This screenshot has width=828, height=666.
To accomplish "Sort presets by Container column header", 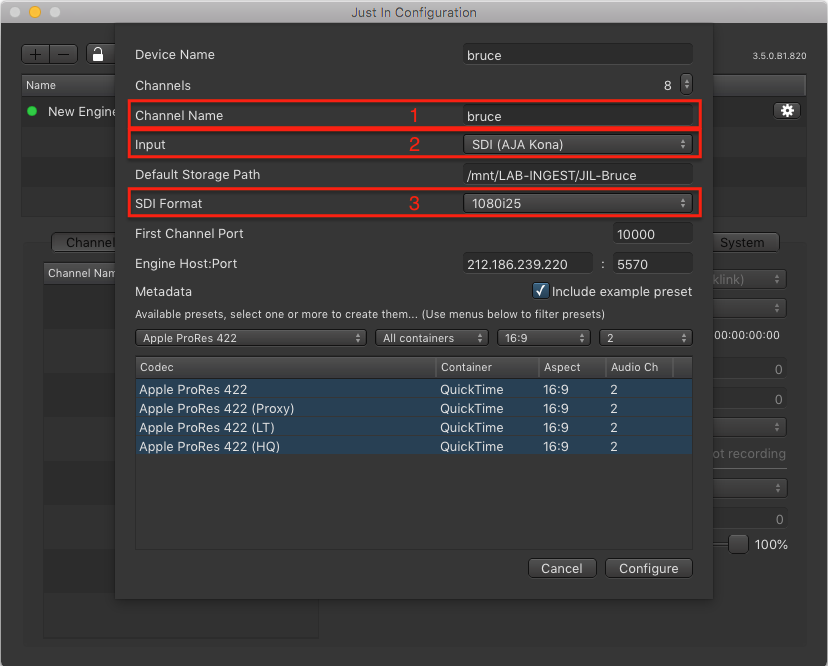I will coord(487,367).
